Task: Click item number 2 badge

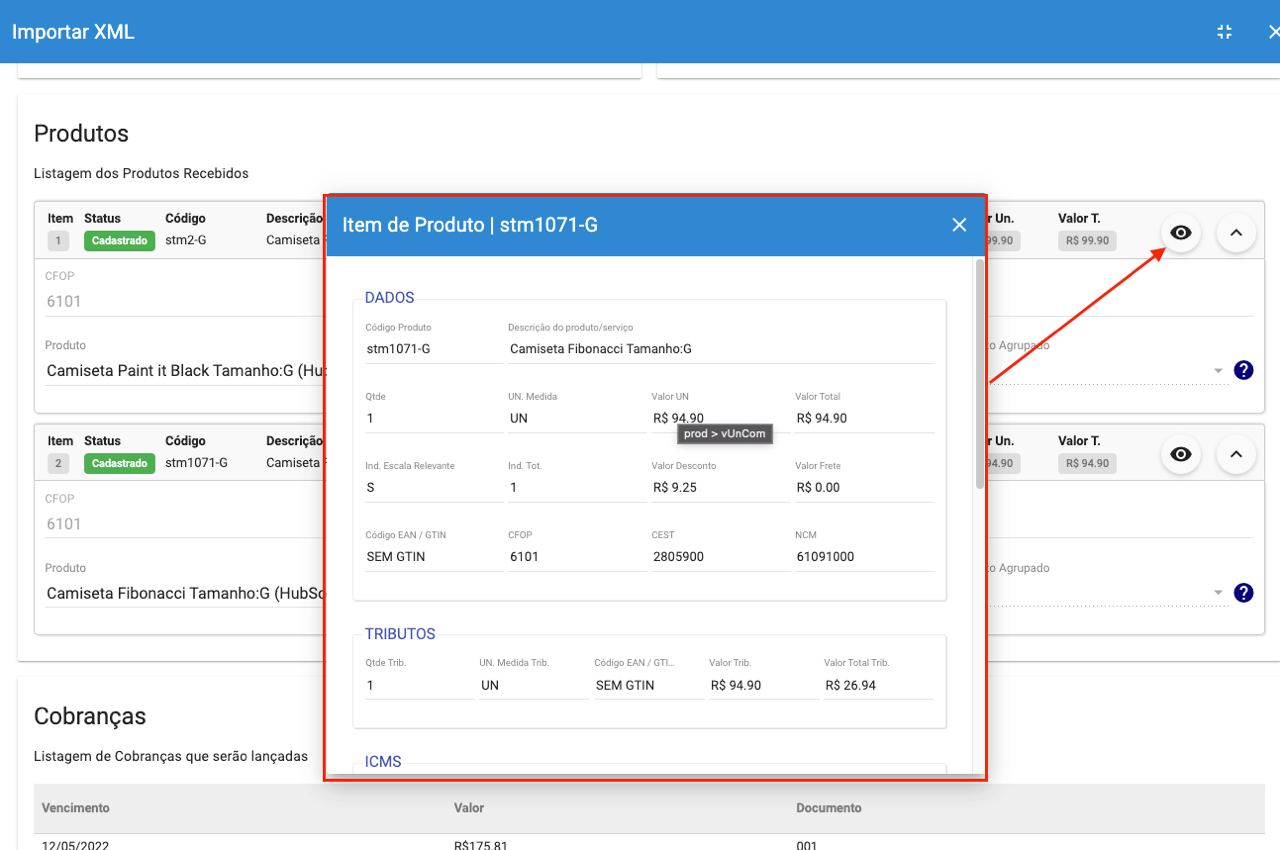Action: [x=58, y=463]
